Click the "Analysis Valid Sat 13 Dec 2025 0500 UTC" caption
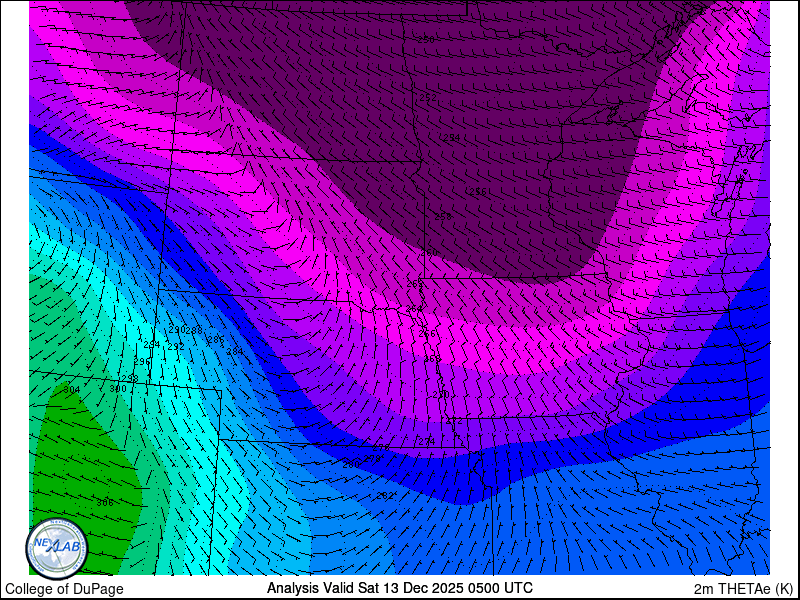Screen dimensions: 800x600 399,587
